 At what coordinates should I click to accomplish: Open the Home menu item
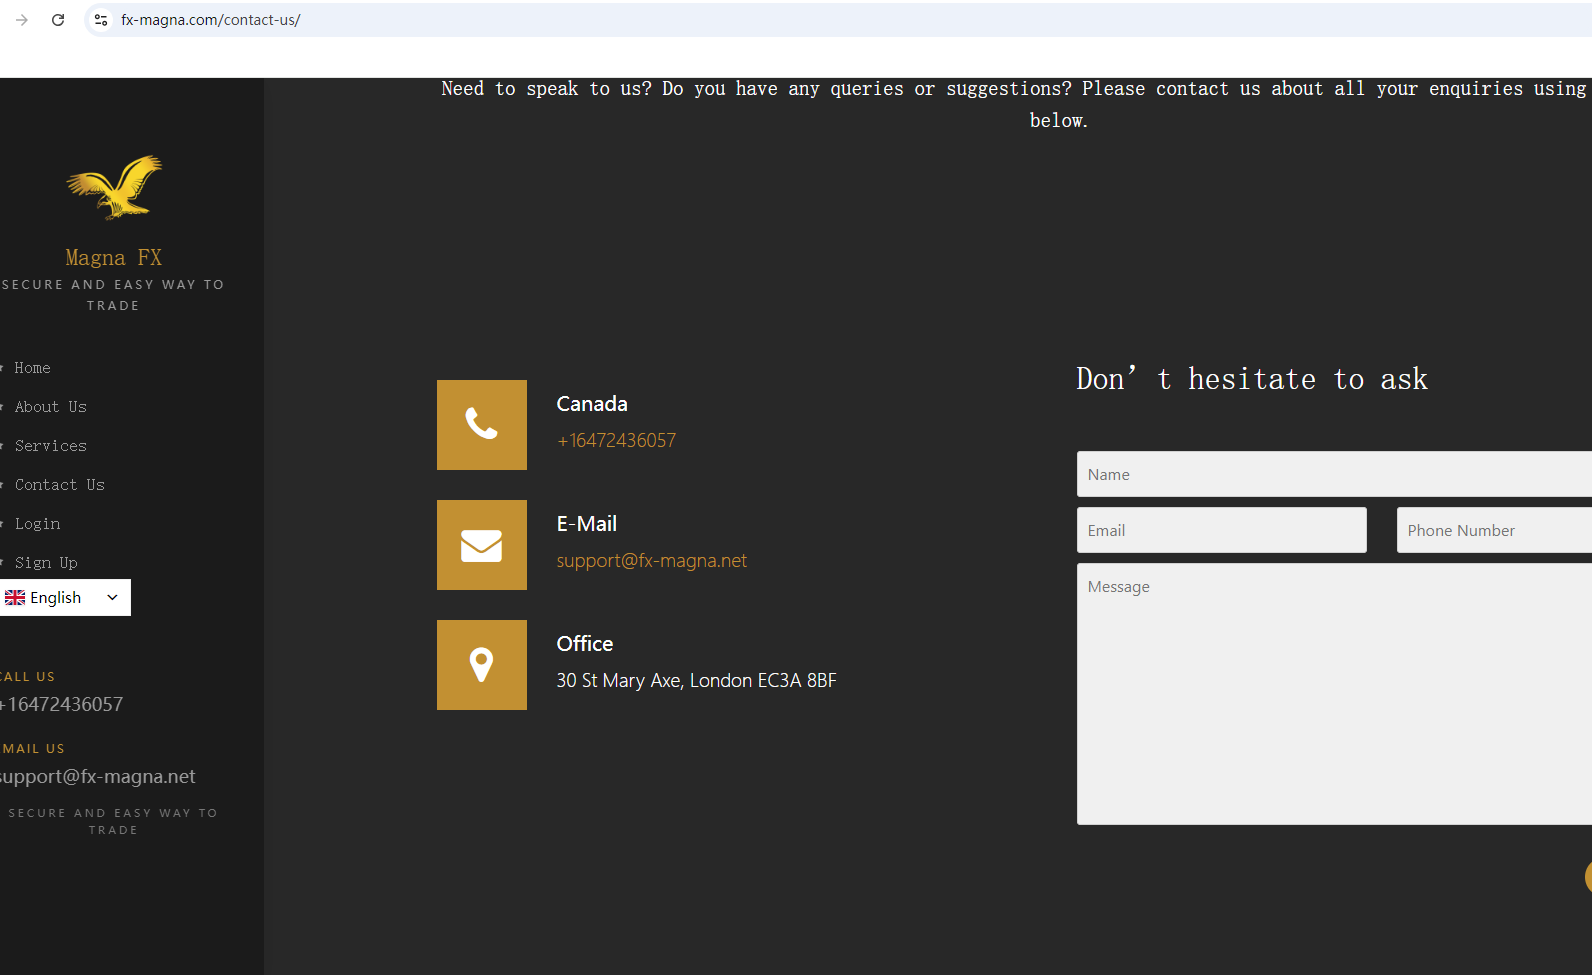(x=32, y=368)
